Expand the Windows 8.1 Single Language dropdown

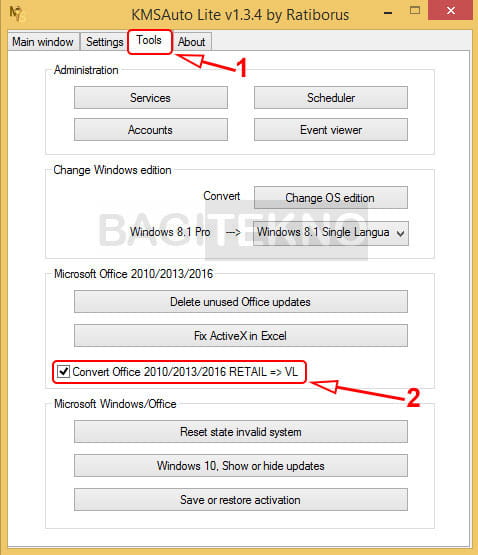tap(331, 233)
